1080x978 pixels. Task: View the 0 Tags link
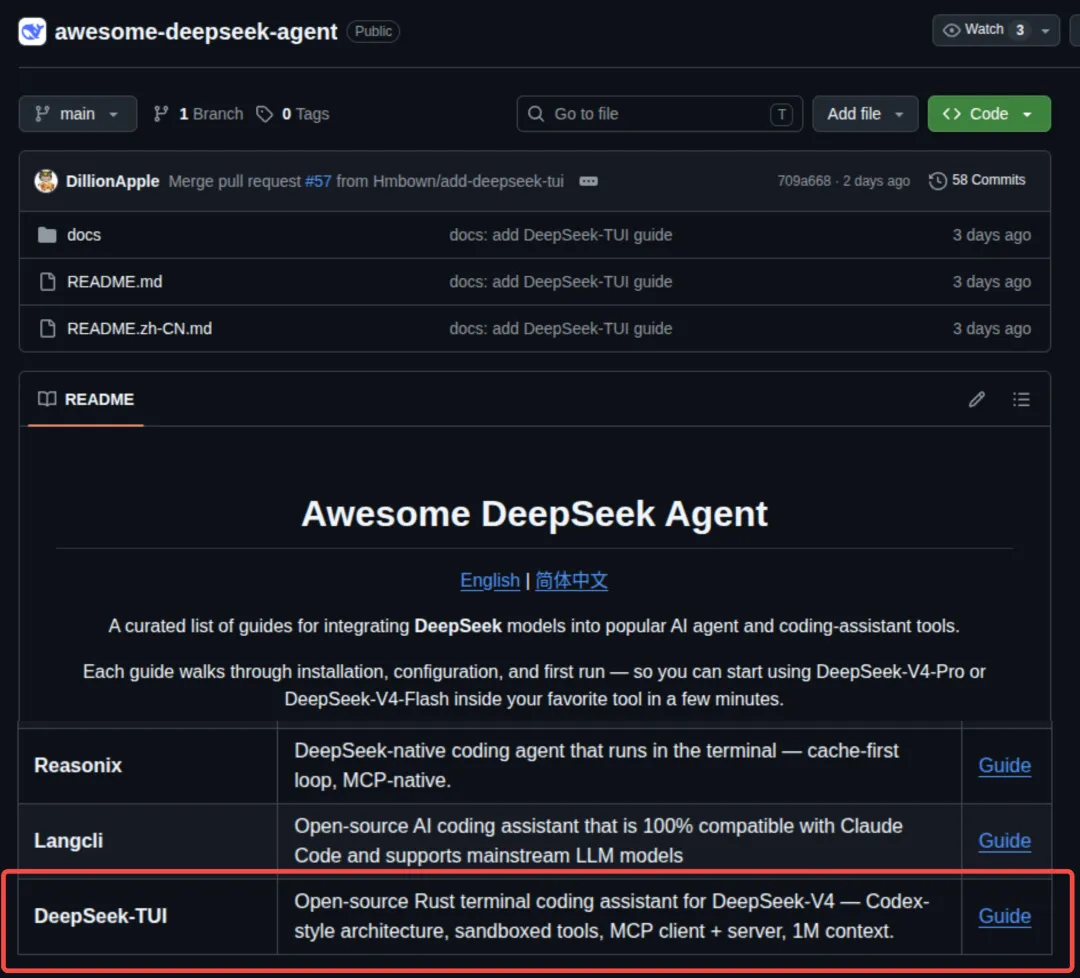(x=293, y=114)
